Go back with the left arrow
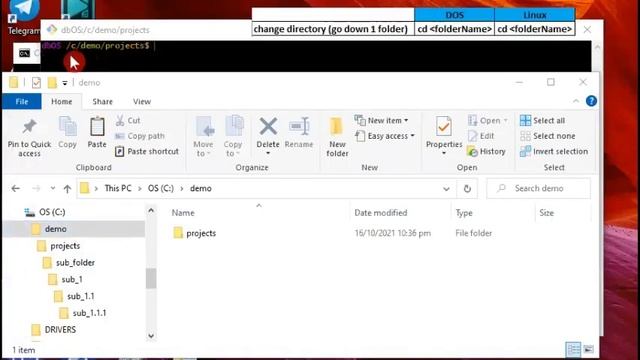The height and width of the screenshot is (360, 640). [x=16, y=189]
